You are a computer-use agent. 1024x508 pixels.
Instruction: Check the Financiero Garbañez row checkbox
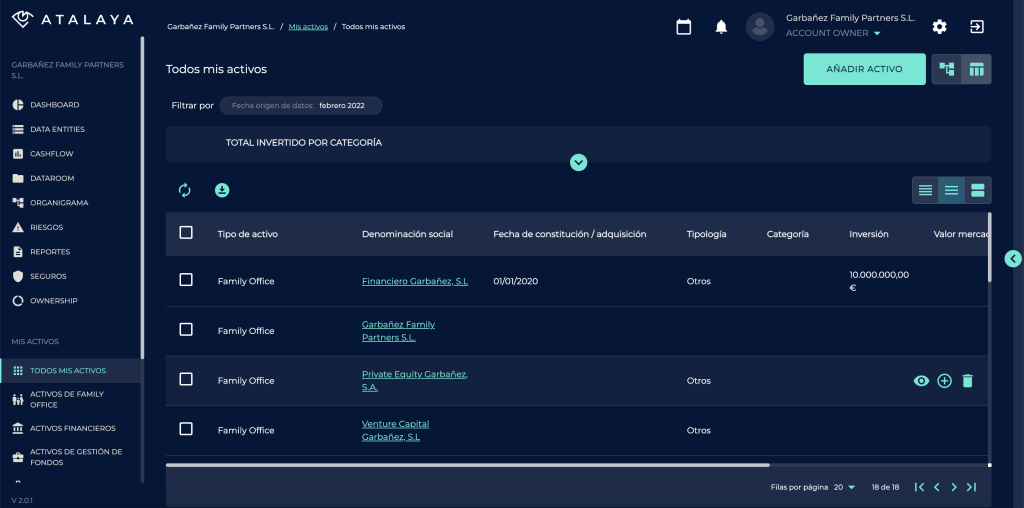pyautogui.click(x=186, y=280)
